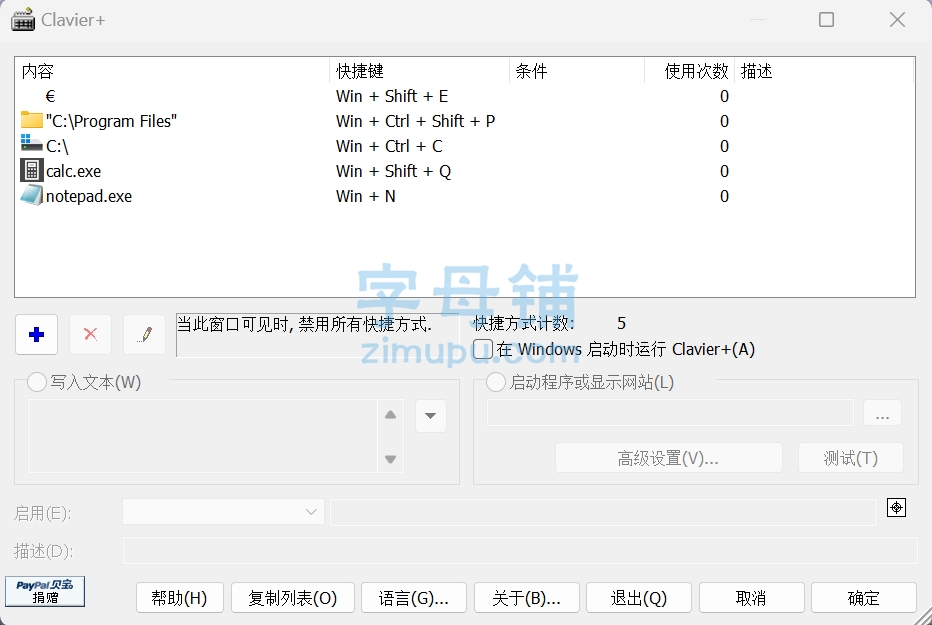Click the 复制列表(O) button
The width and height of the screenshot is (932, 625).
[x=292, y=598]
